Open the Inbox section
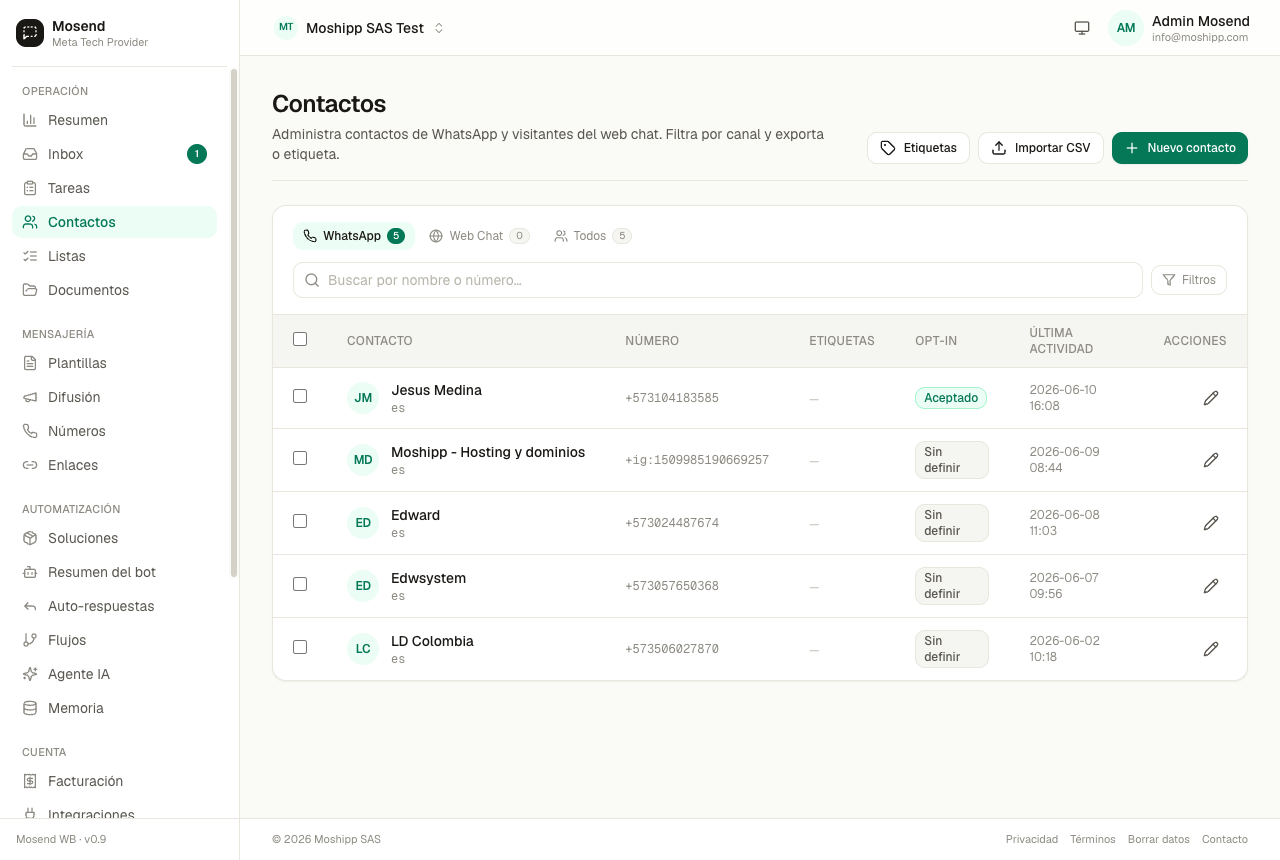This screenshot has height=860, width=1280. [114, 154]
